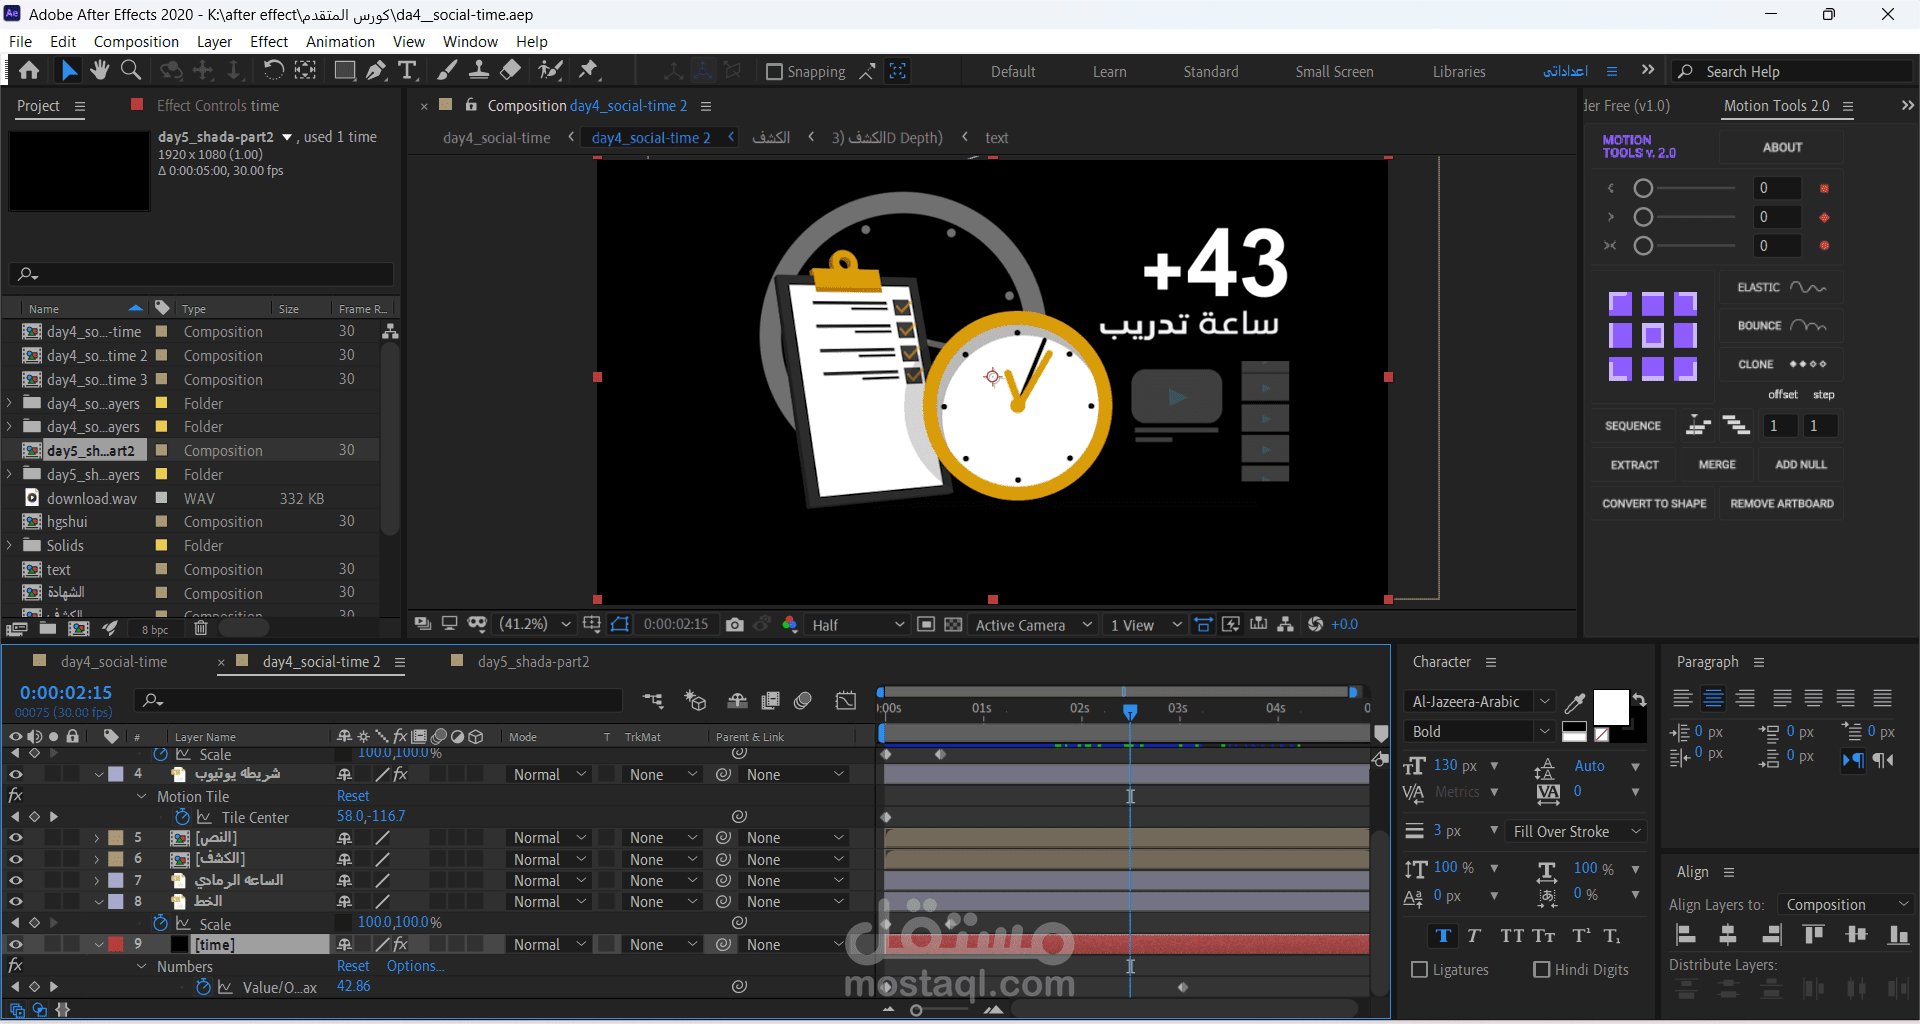Select the Hand tool in toolbar
This screenshot has width=1920, height=1024.
[x=99, y=70]
